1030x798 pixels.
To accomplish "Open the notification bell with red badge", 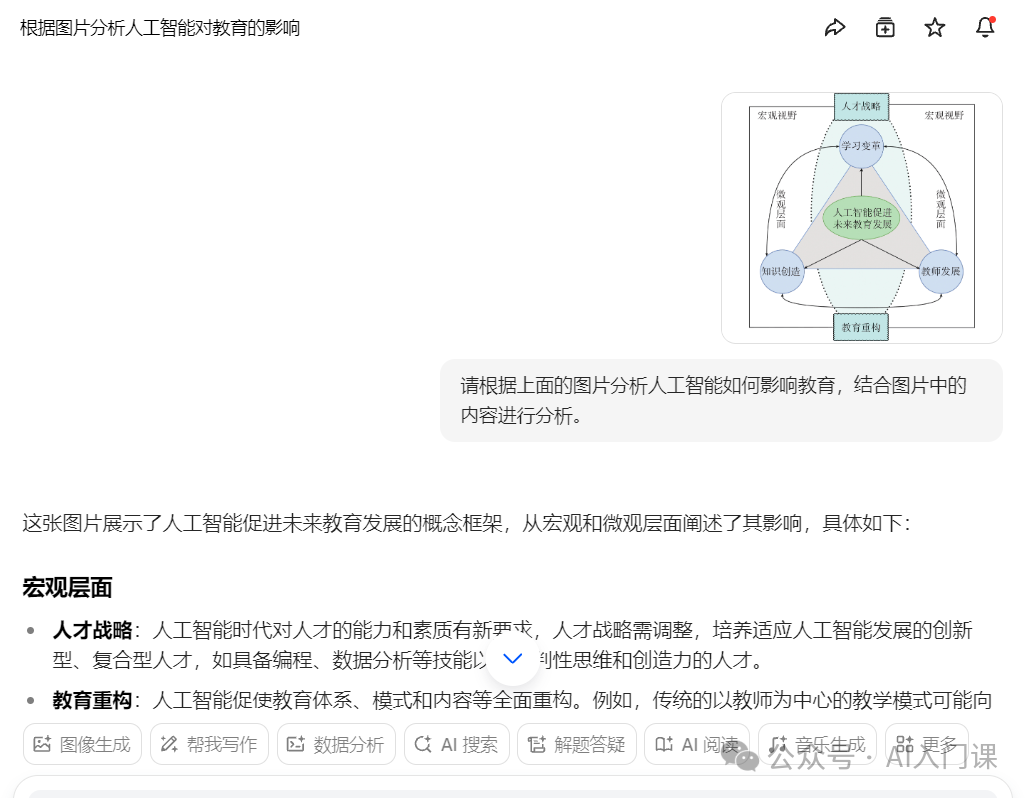I will [x=985, y=27].
